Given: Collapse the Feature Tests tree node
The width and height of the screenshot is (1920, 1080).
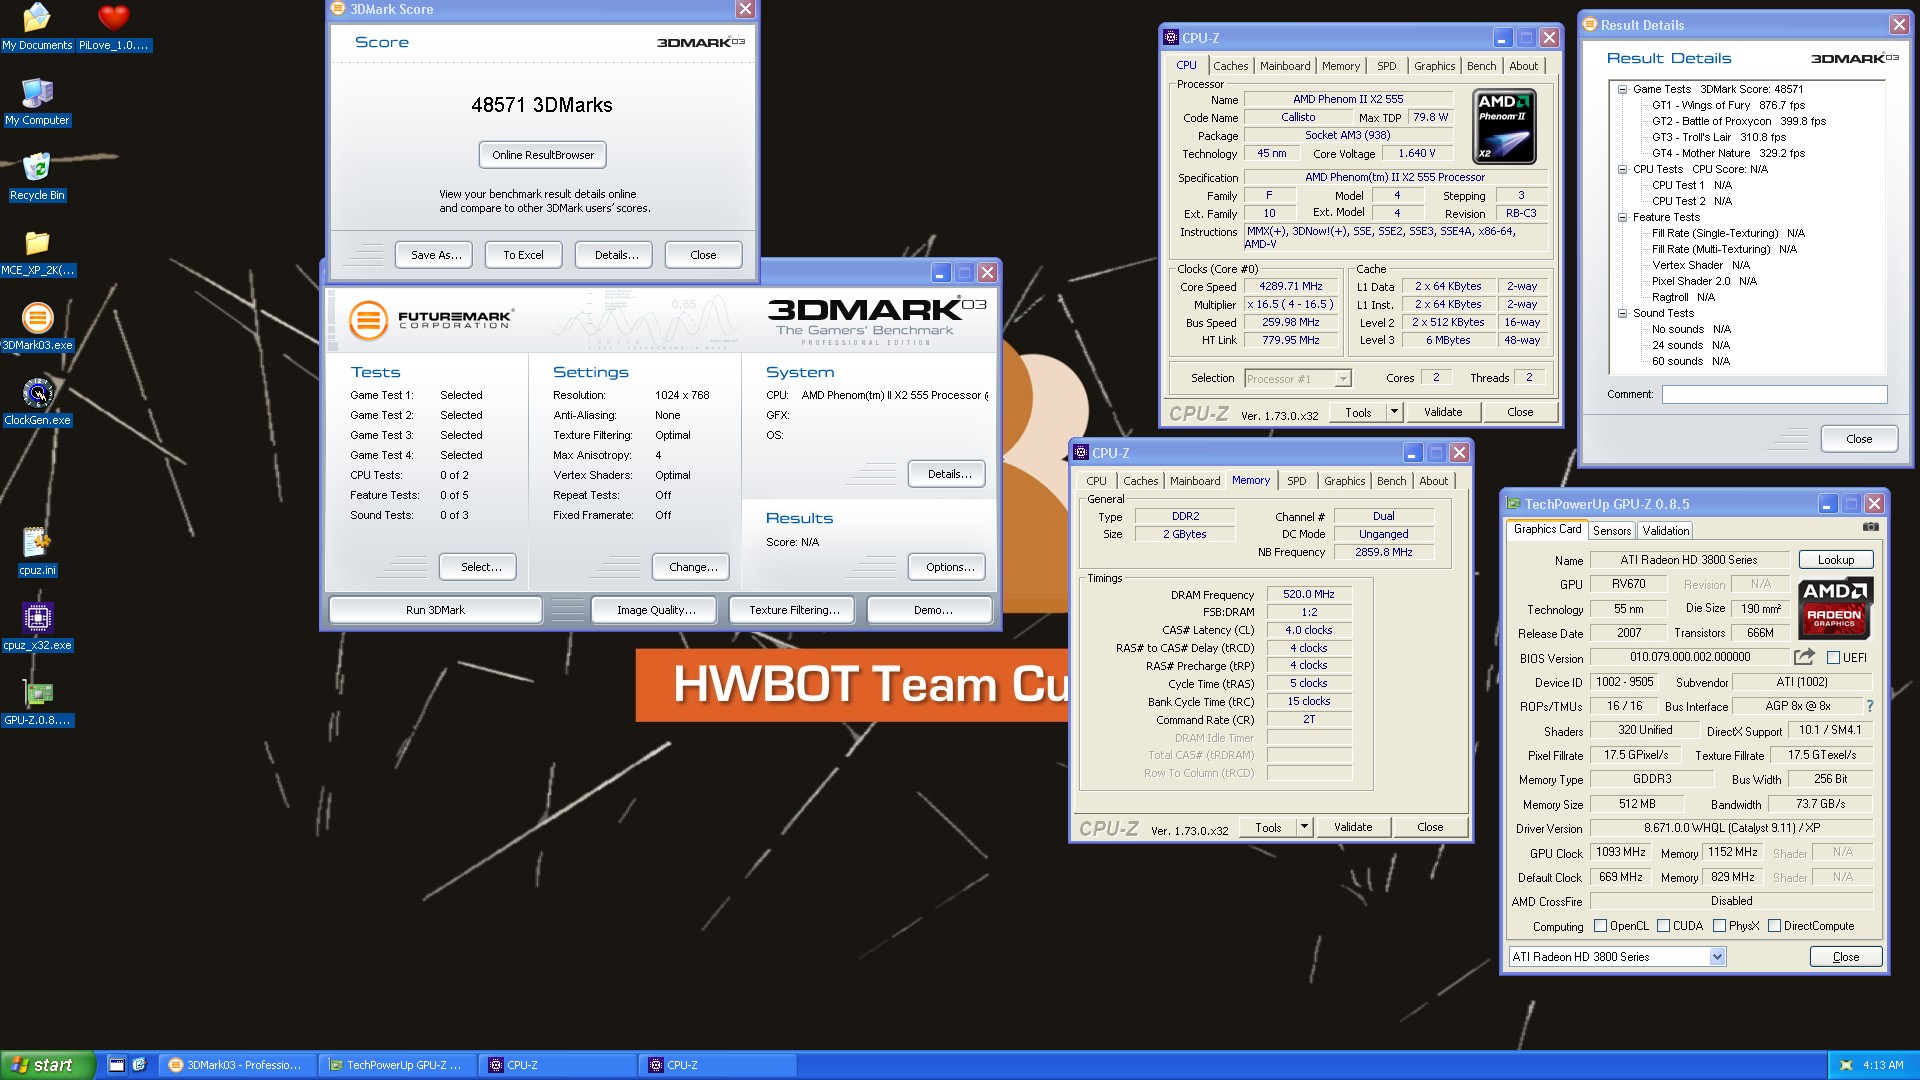Looking at the screenshot, I should click(x=1622, y=217).
